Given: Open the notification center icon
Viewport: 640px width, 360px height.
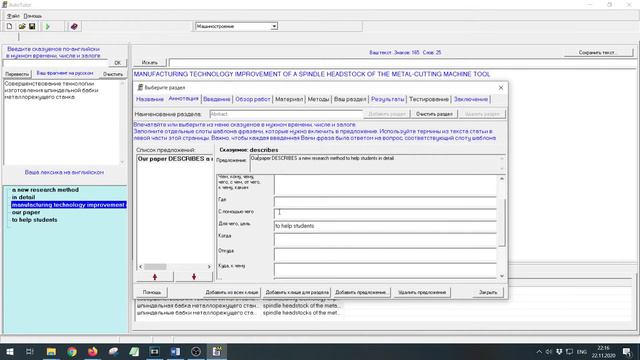Looking at the screenshot, I should click(627, 351).
